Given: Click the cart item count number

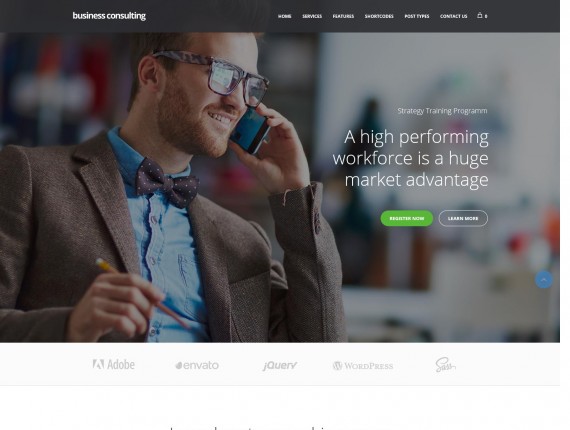Looking at the screenshot, I should tap(486, 16).
